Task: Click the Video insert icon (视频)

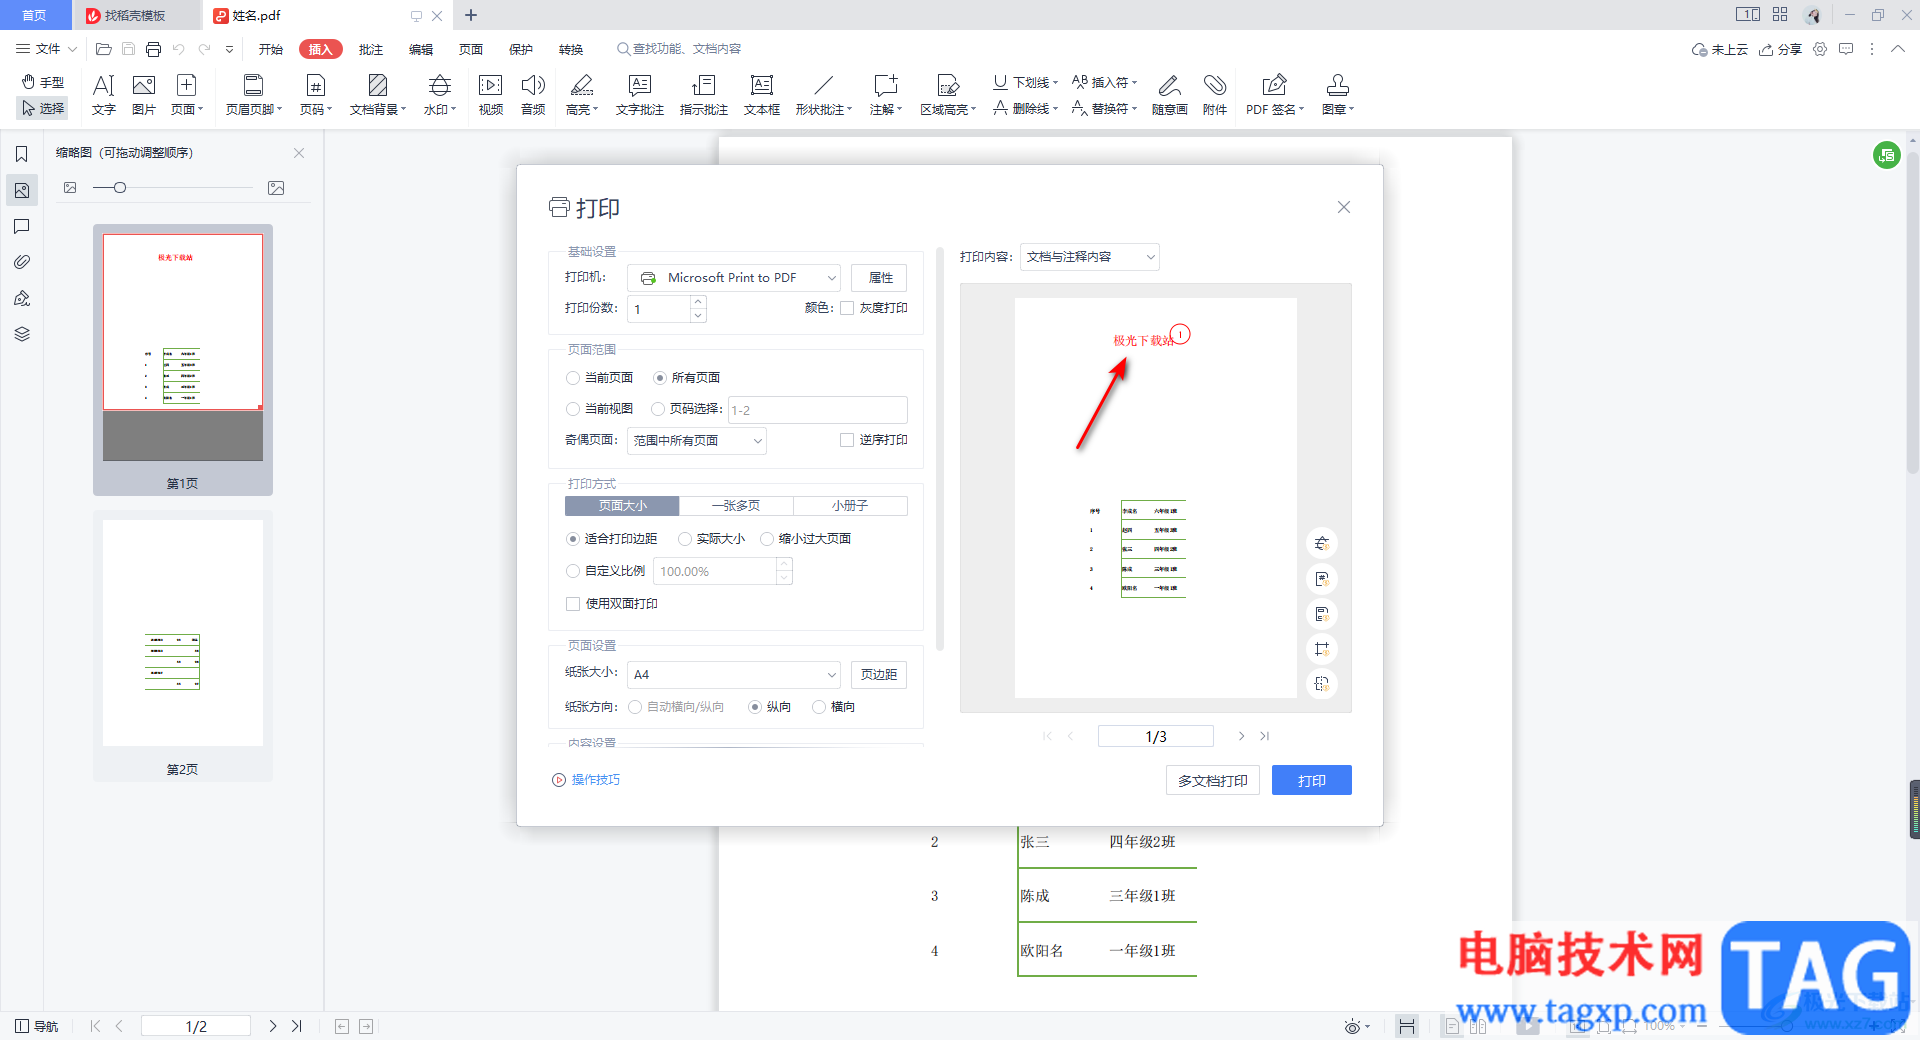Action: tap(491, 95)
